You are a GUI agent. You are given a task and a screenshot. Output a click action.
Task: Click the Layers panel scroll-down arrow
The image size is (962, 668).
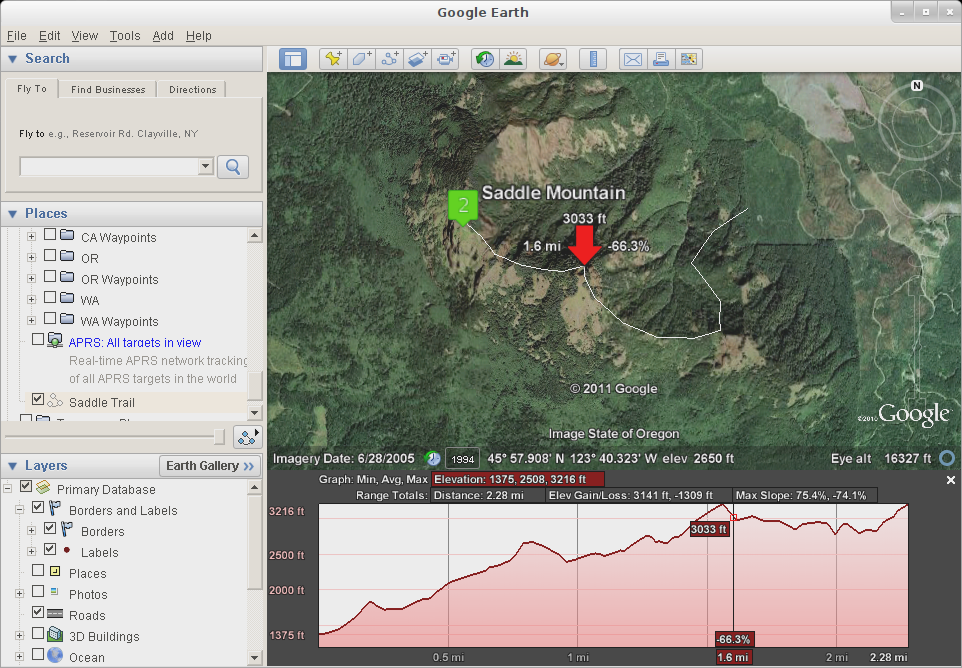[x=255, y=658]
